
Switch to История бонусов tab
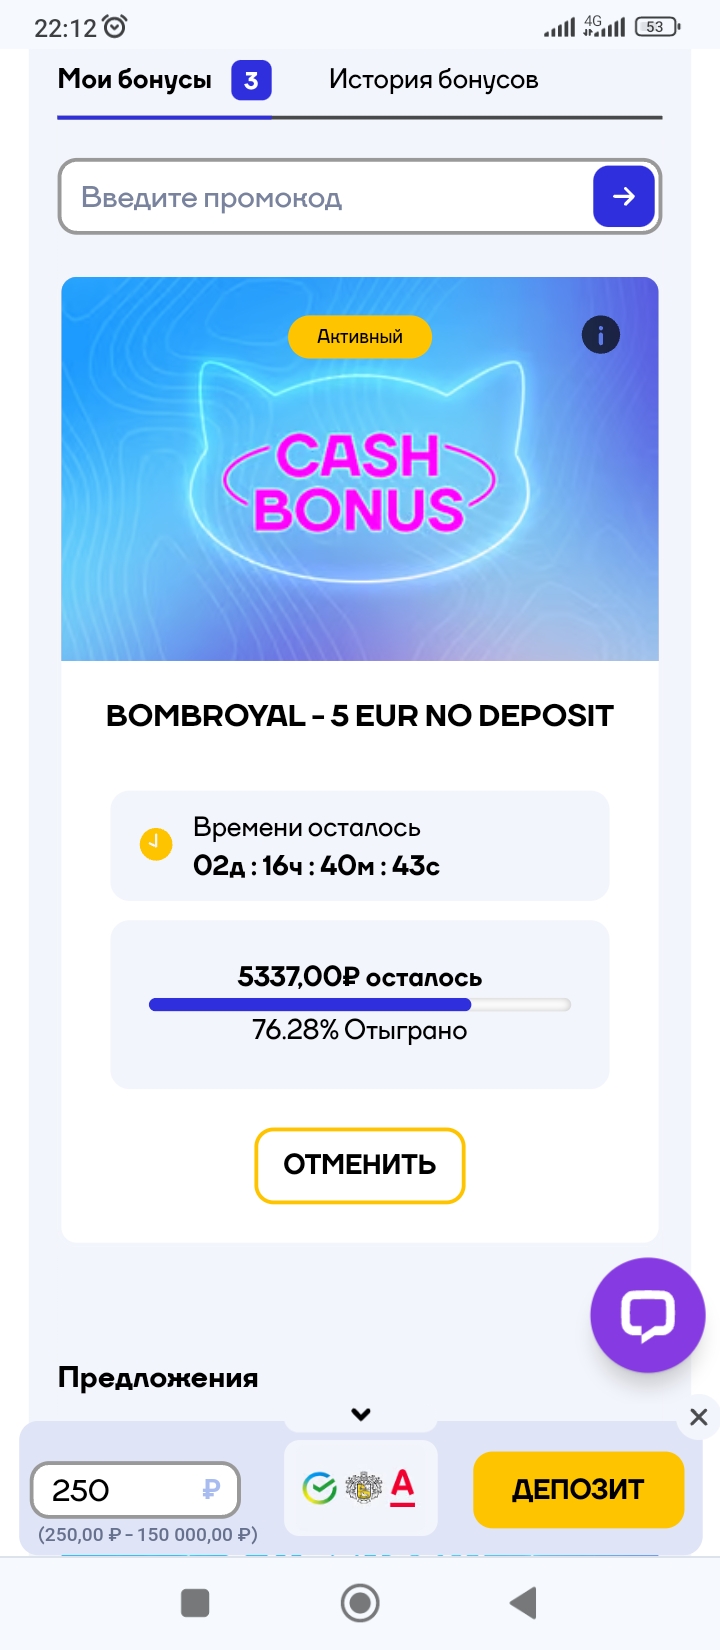(433, 80)
